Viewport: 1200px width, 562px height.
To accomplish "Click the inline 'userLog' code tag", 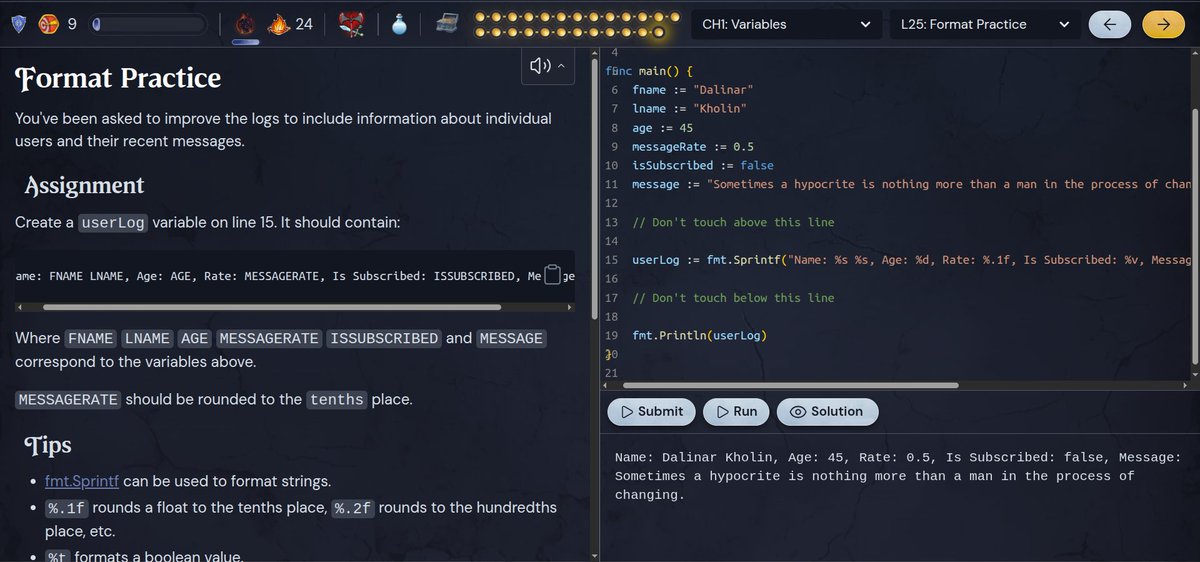I will coord(114,222).
